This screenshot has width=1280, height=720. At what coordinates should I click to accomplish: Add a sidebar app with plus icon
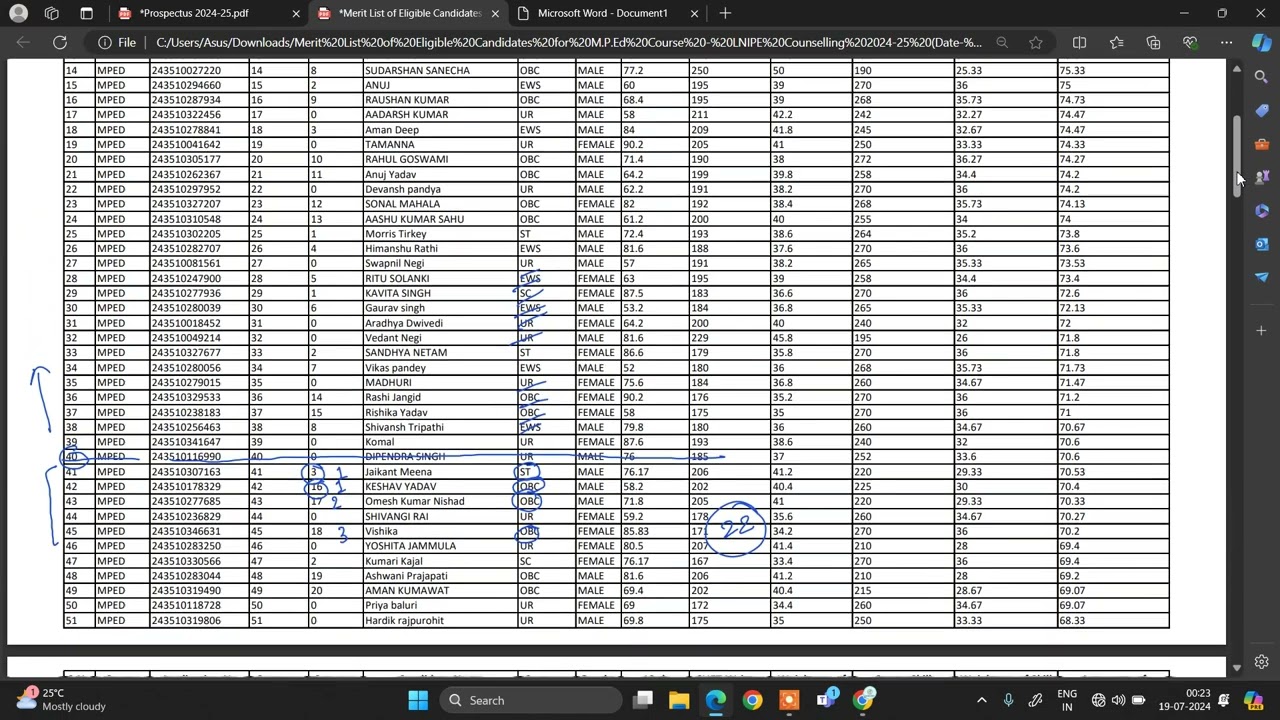[1261, 330]
